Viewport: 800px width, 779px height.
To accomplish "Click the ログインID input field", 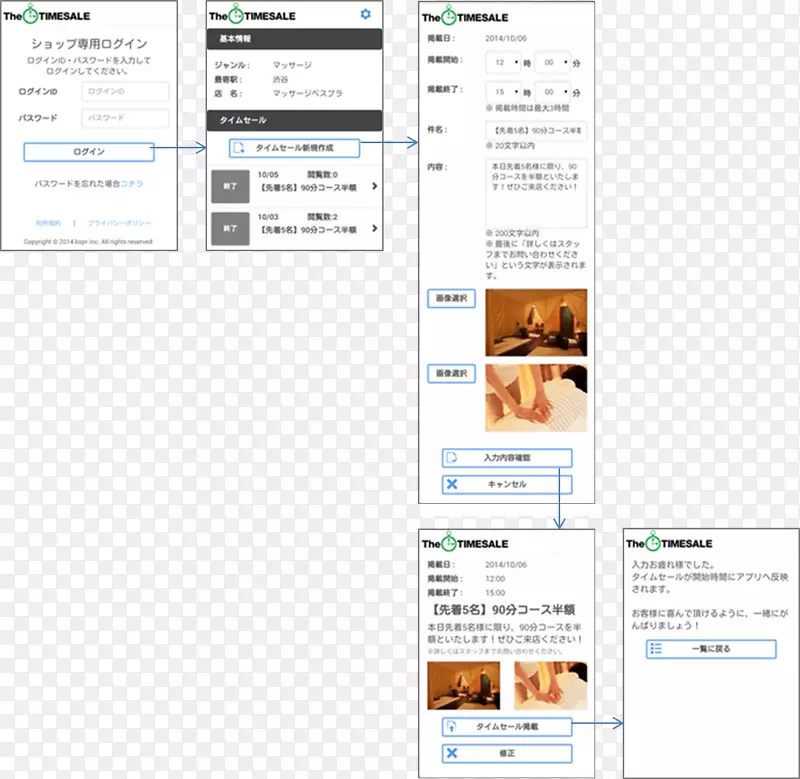I will click(x=125, y=91).
